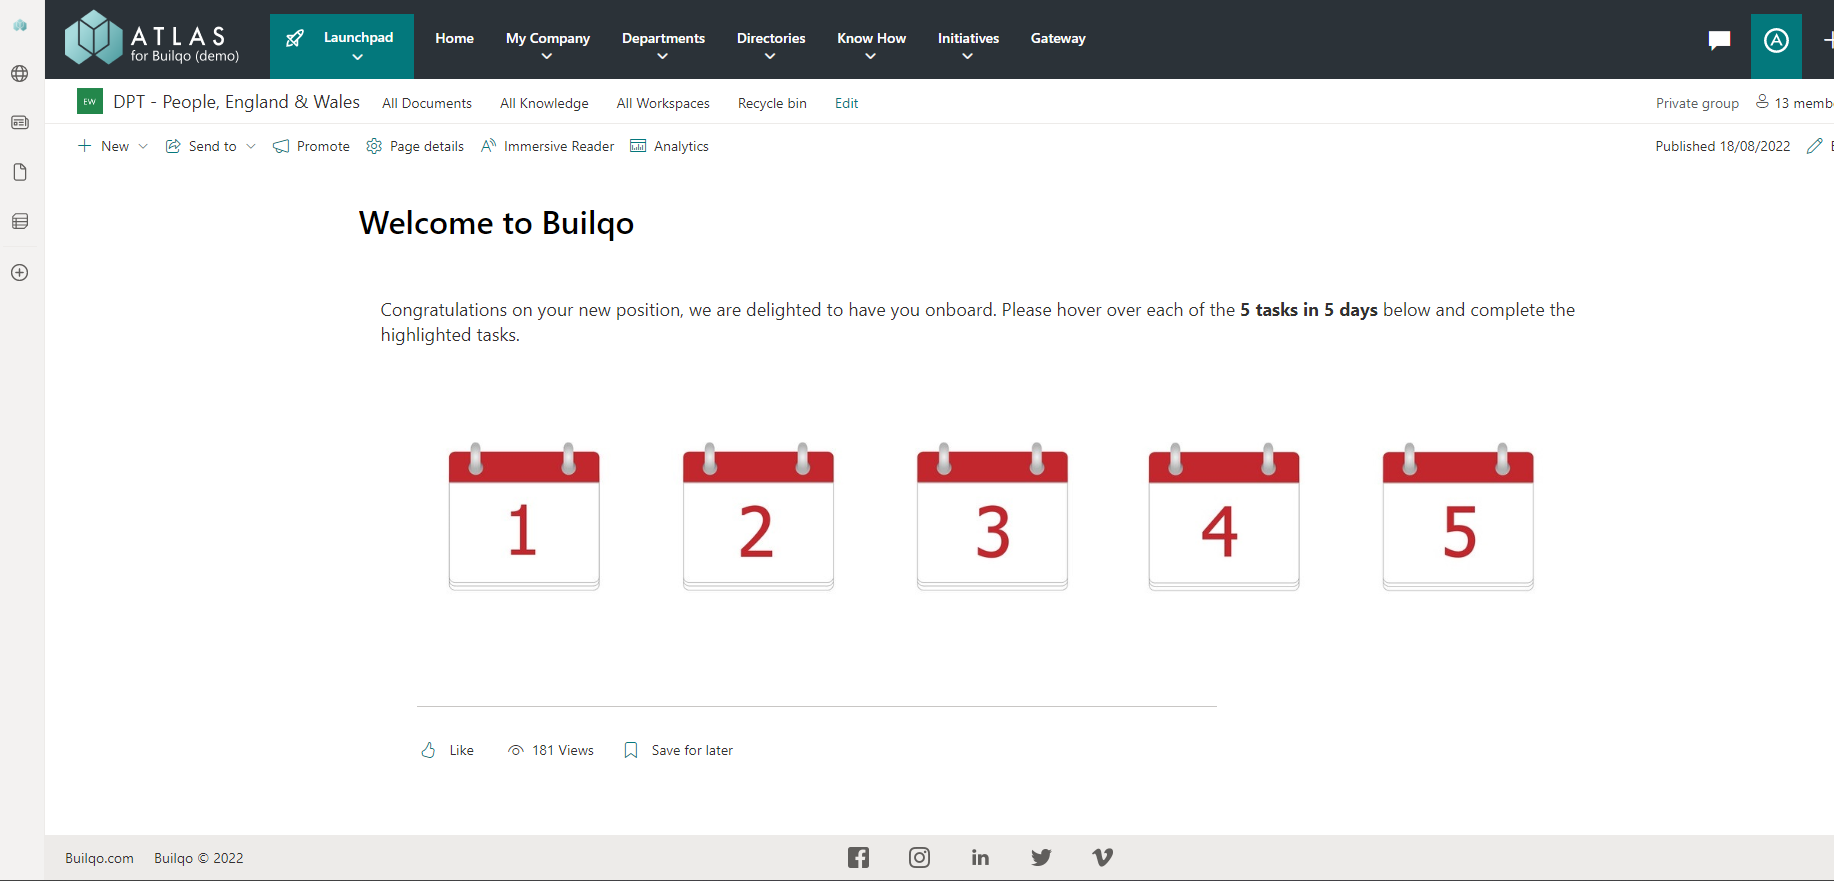
Task: Open the chat message icon in header
Action: click(x=1719, y=40)
